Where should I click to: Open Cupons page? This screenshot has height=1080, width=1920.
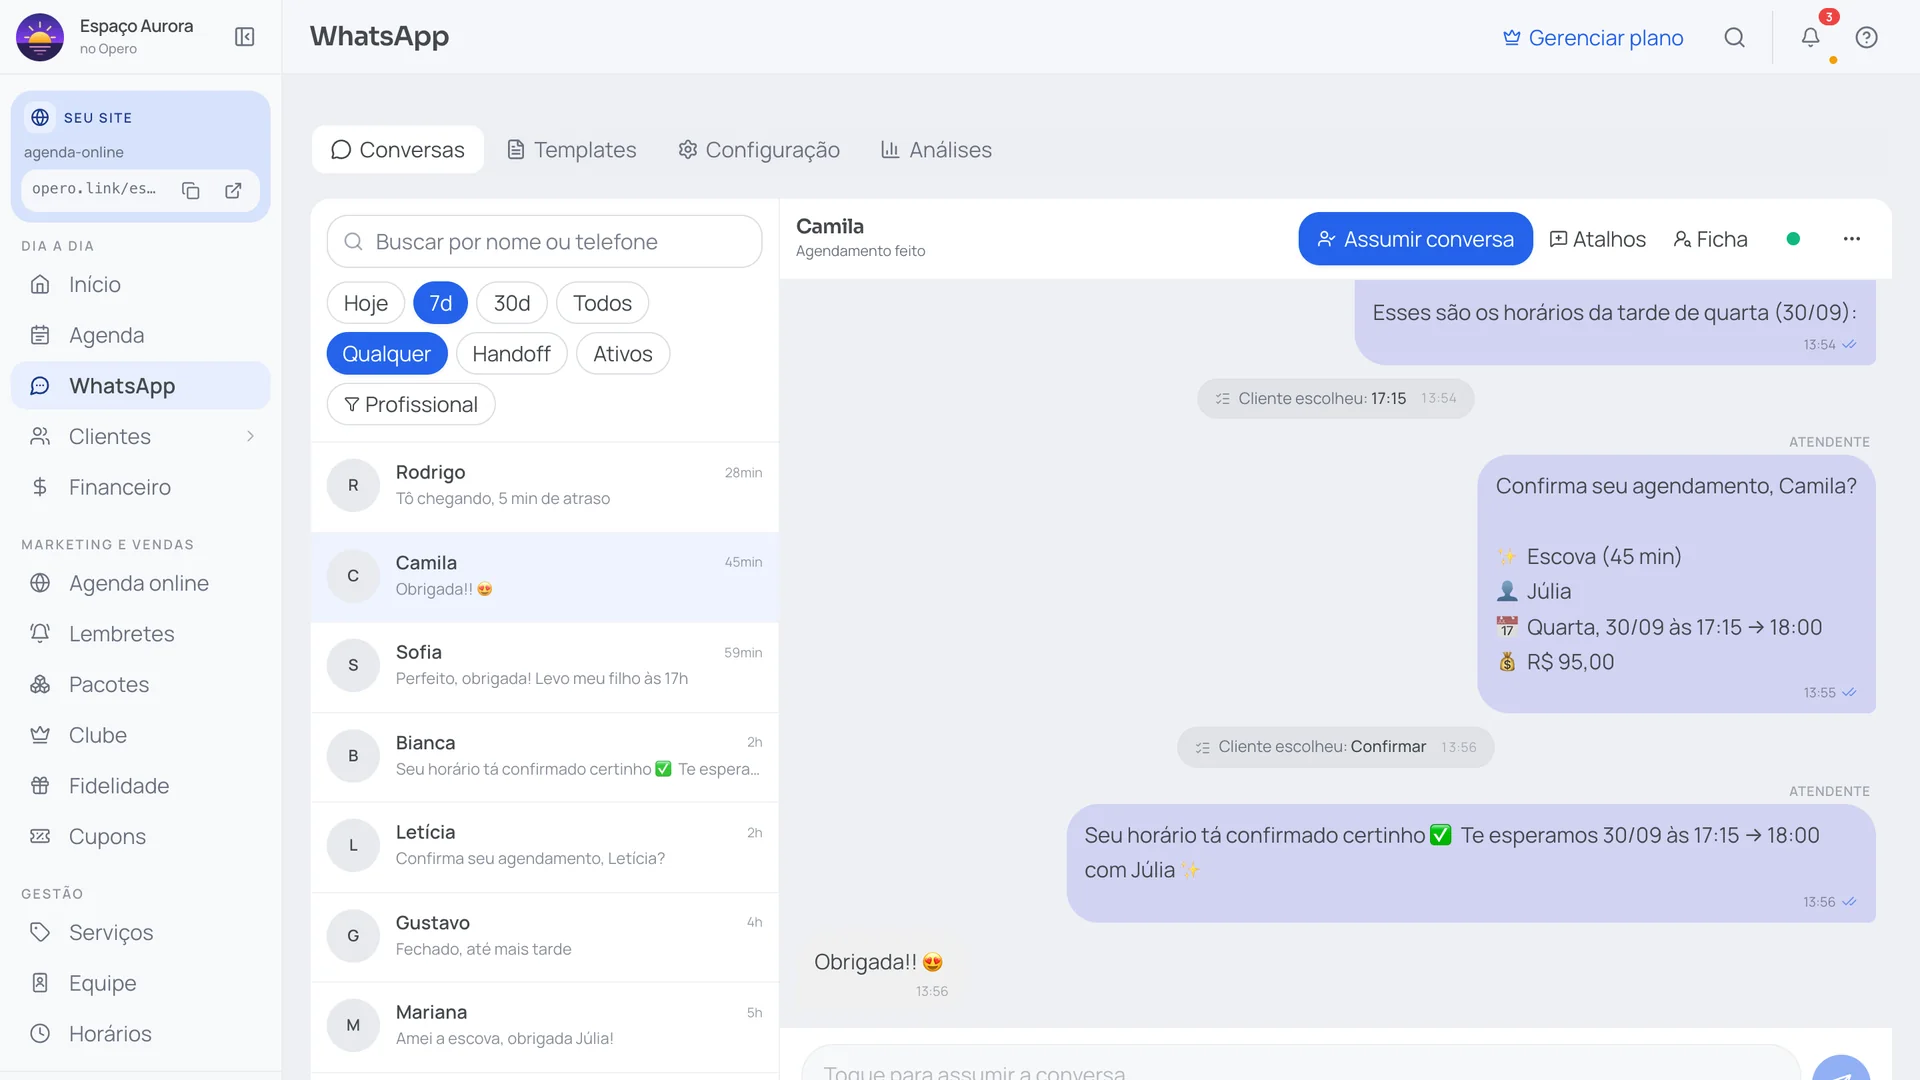pos(141,836)
